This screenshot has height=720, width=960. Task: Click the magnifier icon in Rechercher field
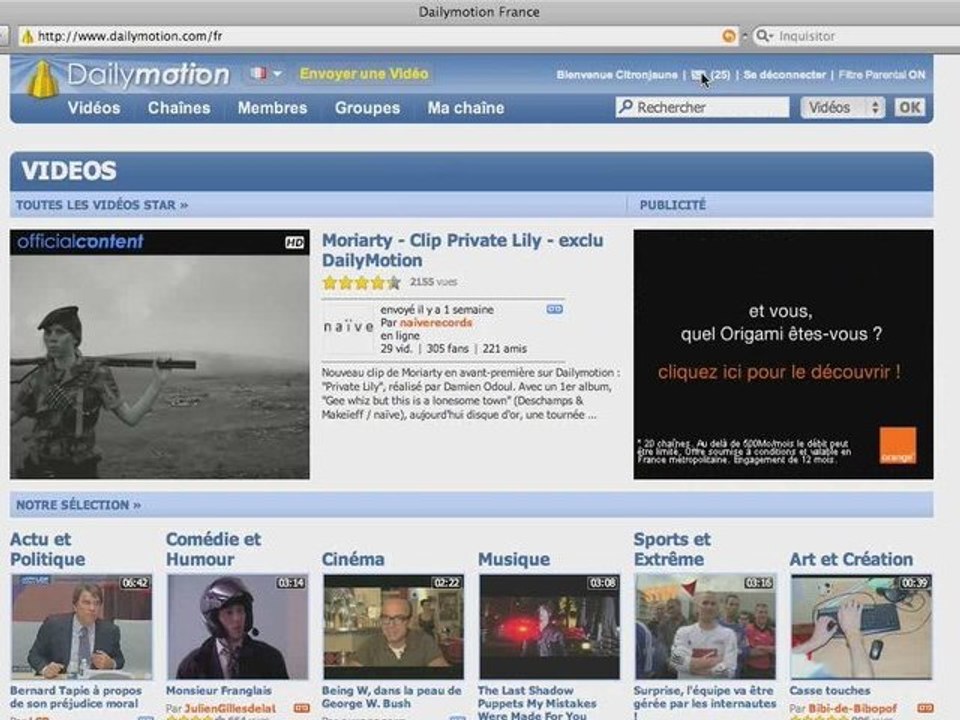pos(626,107)
